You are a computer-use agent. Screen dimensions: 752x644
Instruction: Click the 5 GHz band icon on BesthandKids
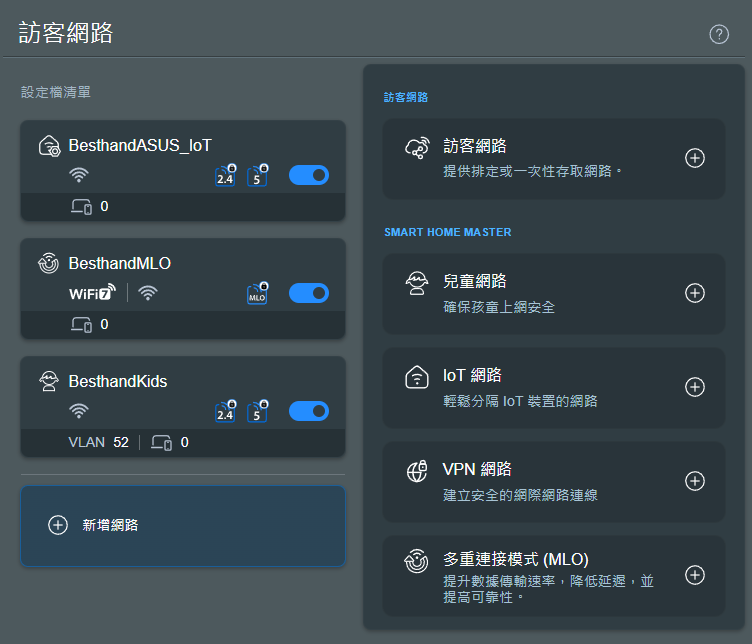point(258,411)
